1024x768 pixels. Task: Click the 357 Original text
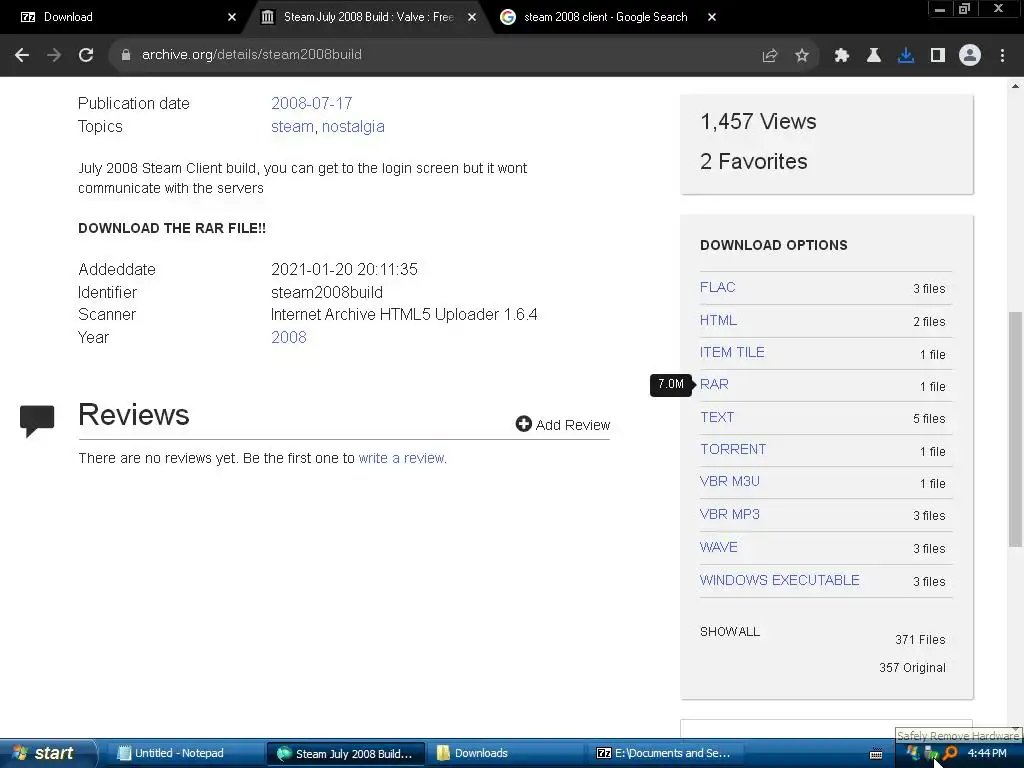[912, 667]
